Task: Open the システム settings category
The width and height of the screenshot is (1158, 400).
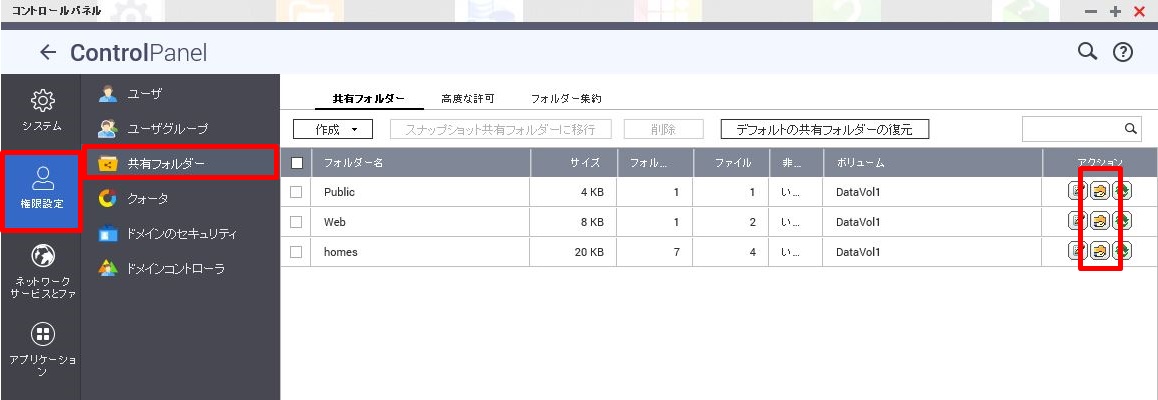Action: coord(42,111)
